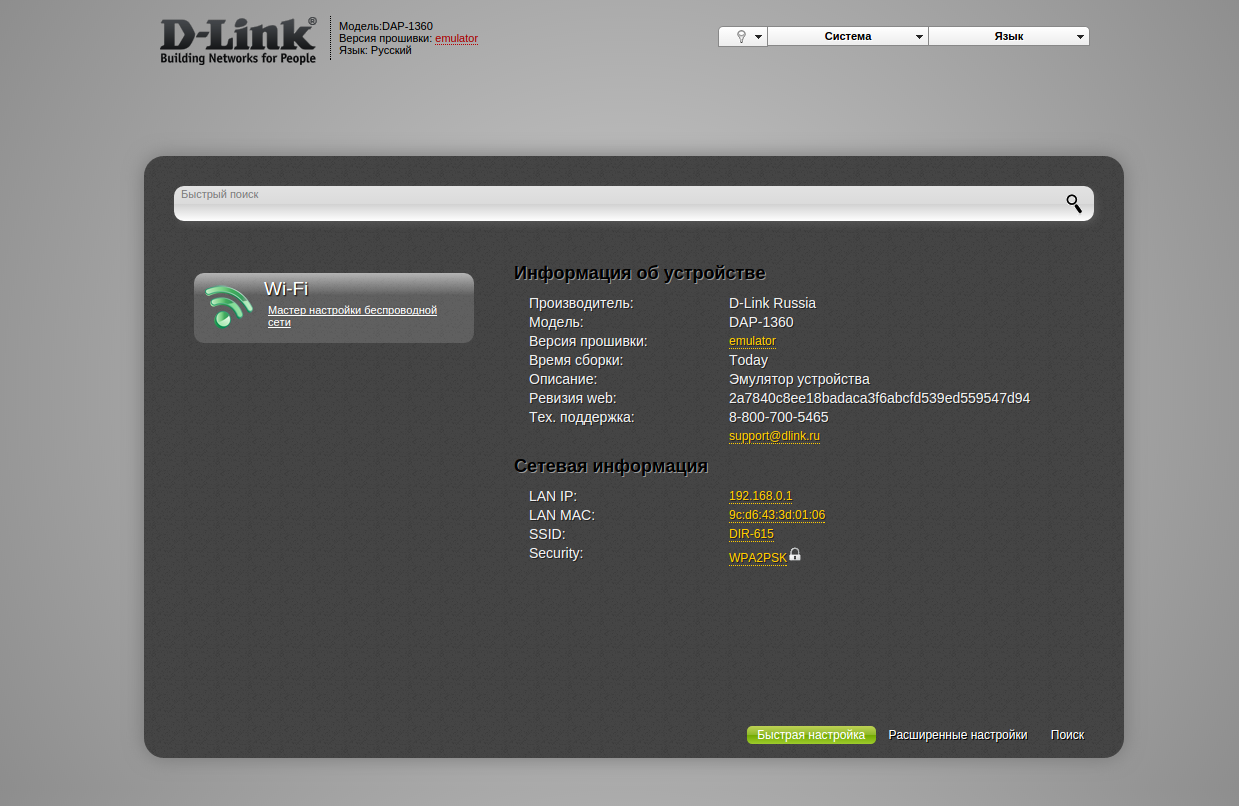Click the support@dlink.ru email link
The width and height of the screenshot is (1239, 806).
tap(774, 436)
